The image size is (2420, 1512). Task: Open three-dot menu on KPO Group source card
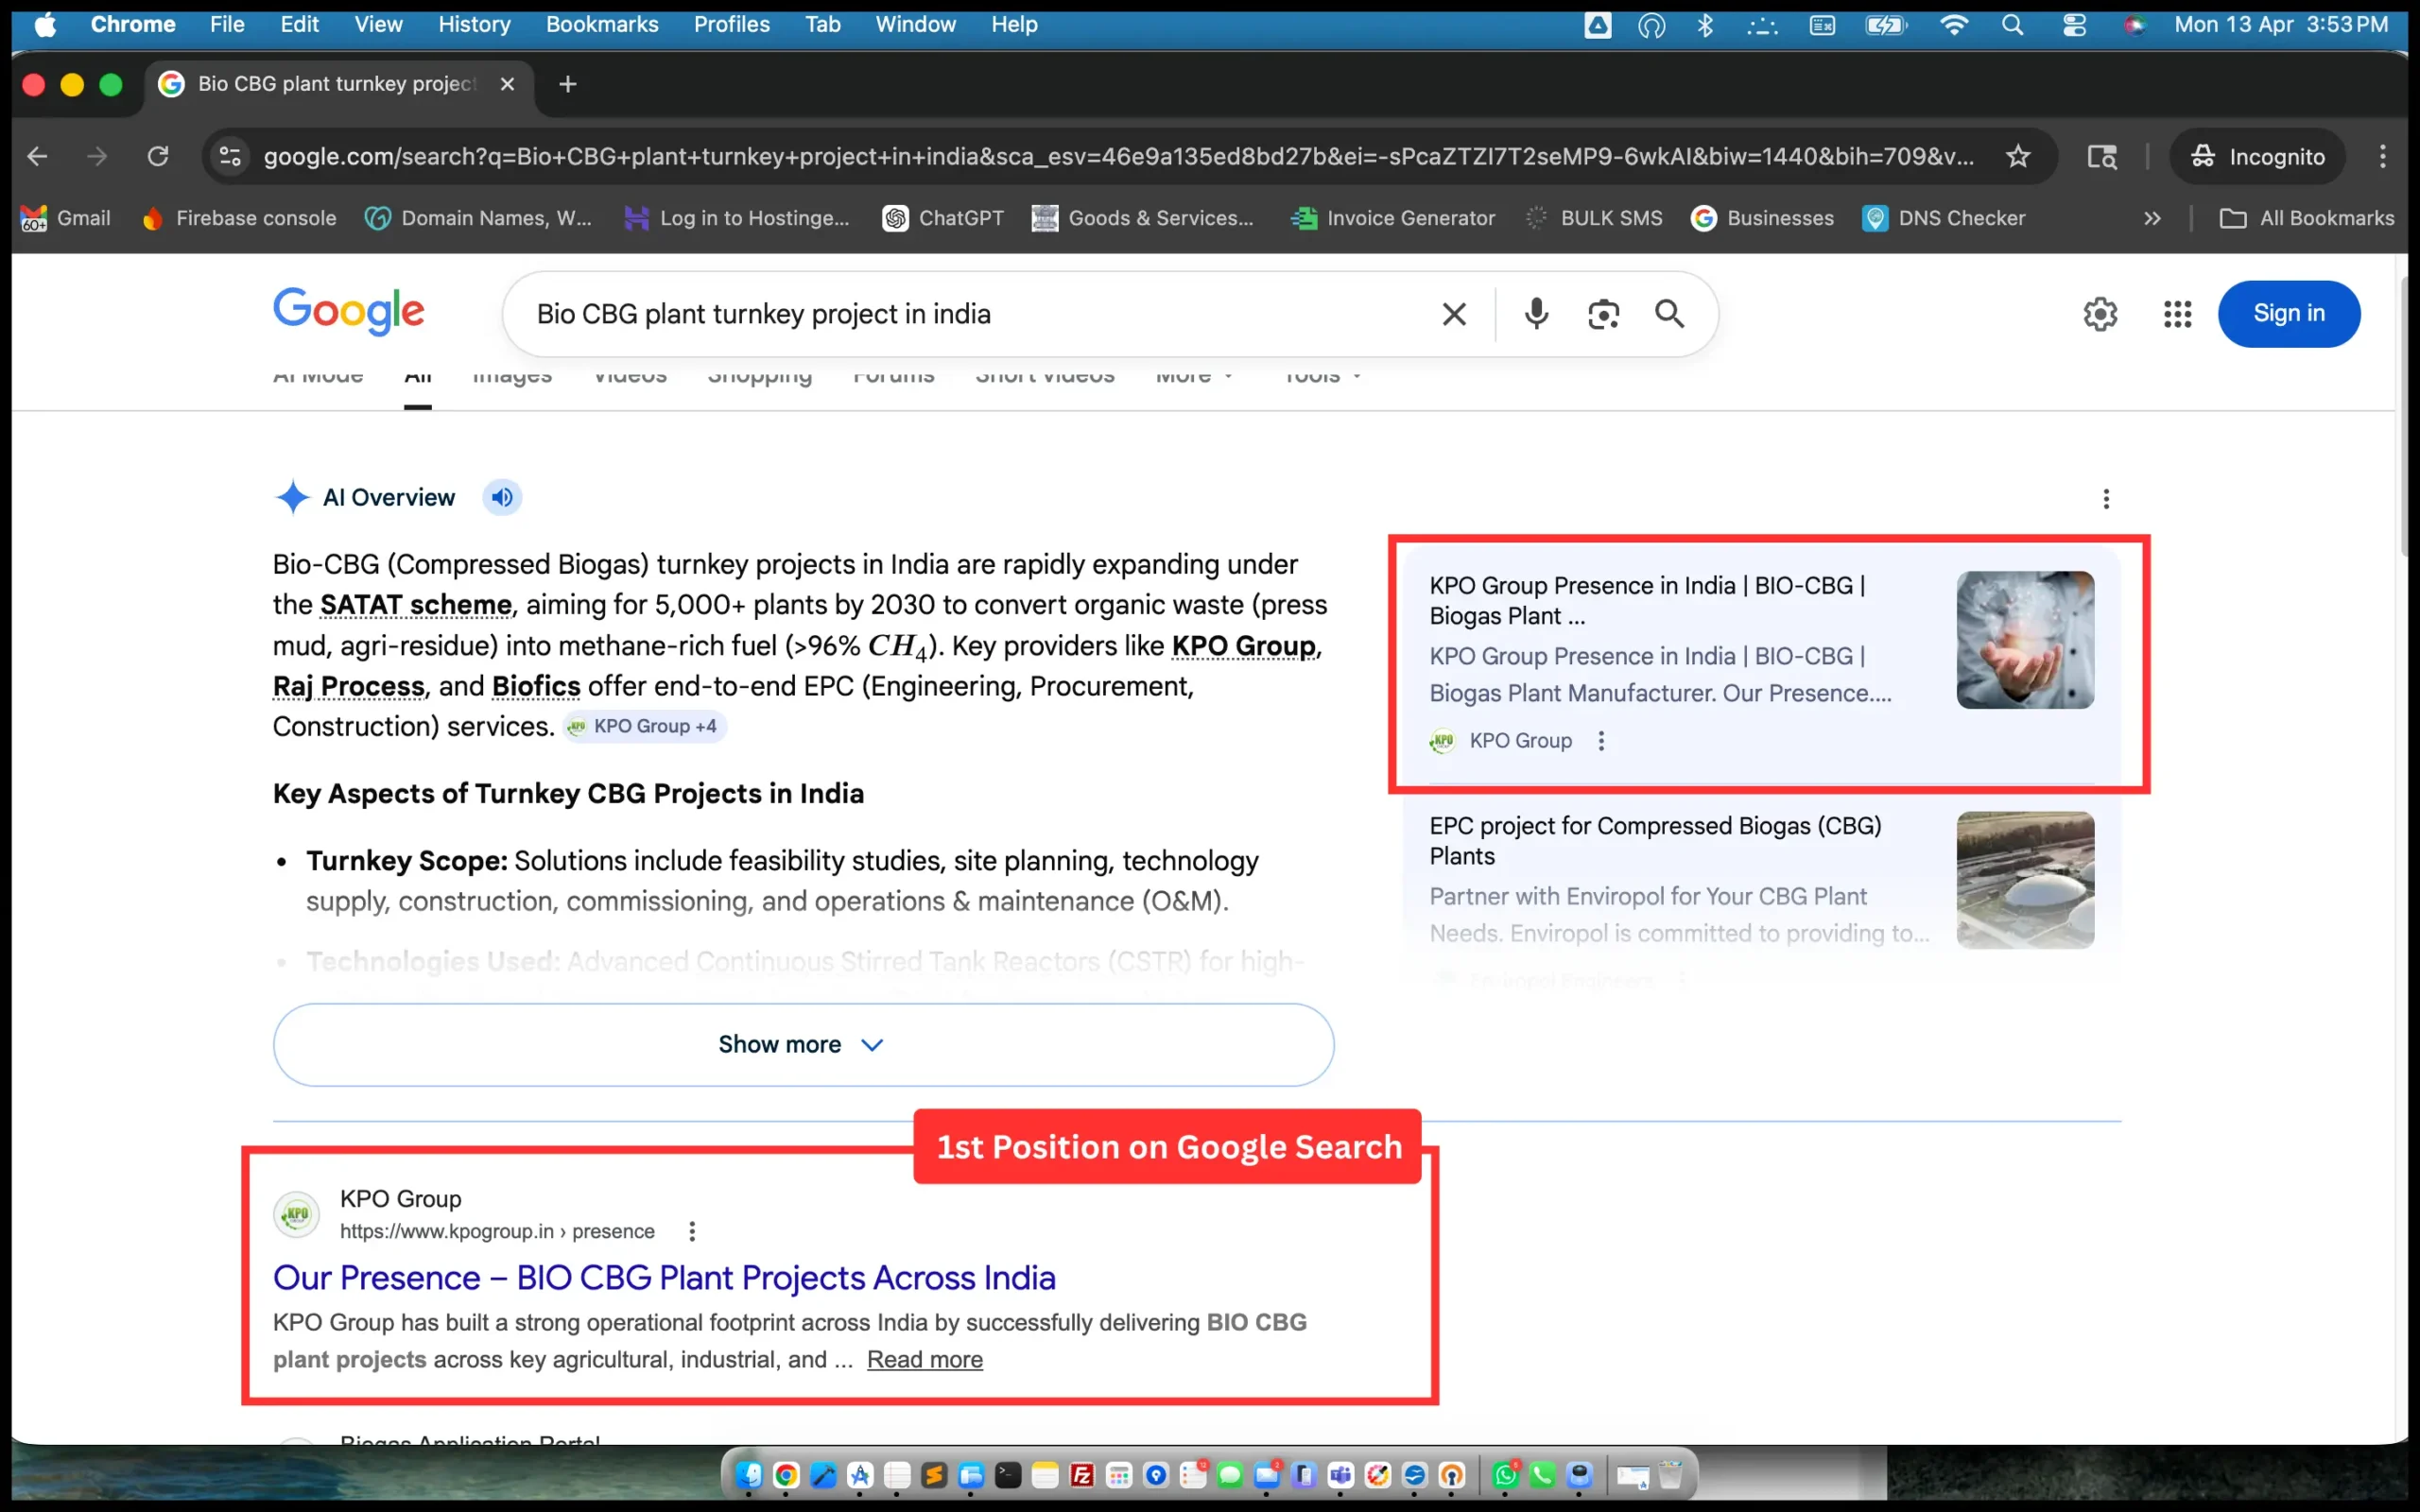tap(1601, 741)
